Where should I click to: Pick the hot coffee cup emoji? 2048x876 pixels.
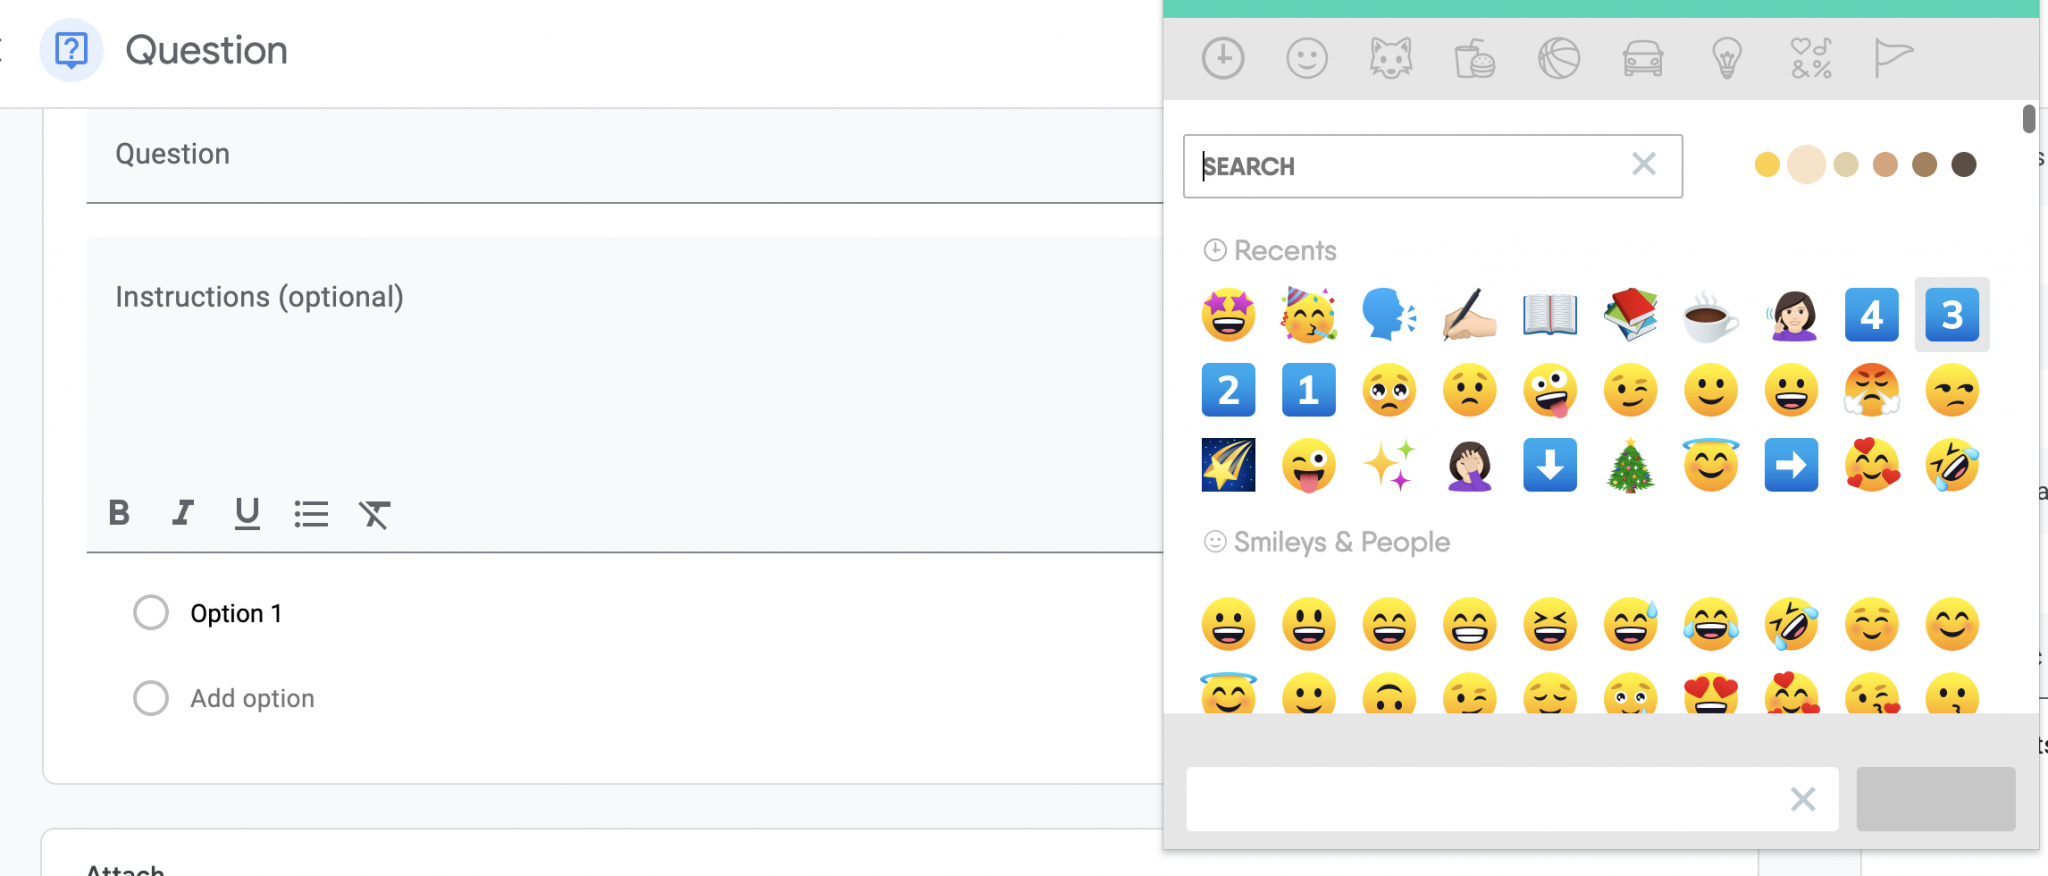pyautogui.click(x=1710, y=316)
